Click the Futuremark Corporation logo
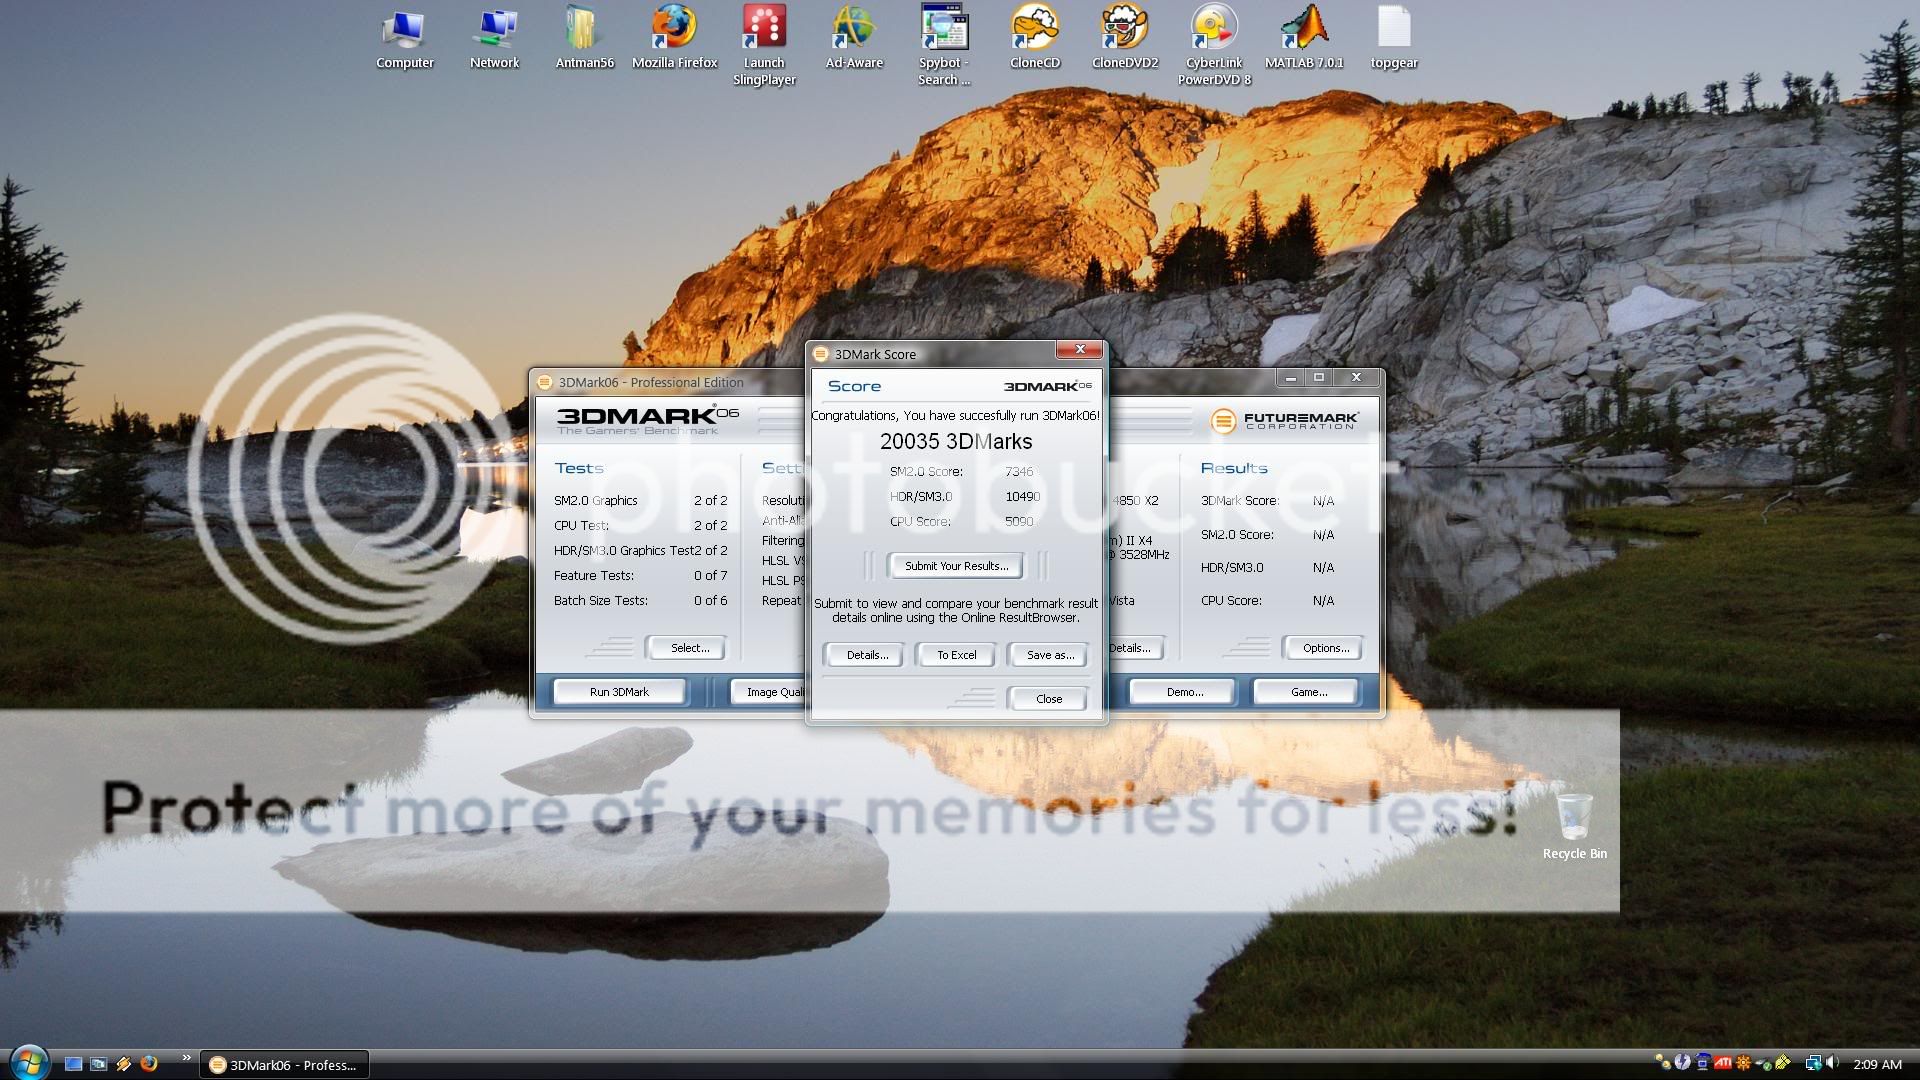Screen dimensions: 1920x1080 click(x=1285, y=421)
